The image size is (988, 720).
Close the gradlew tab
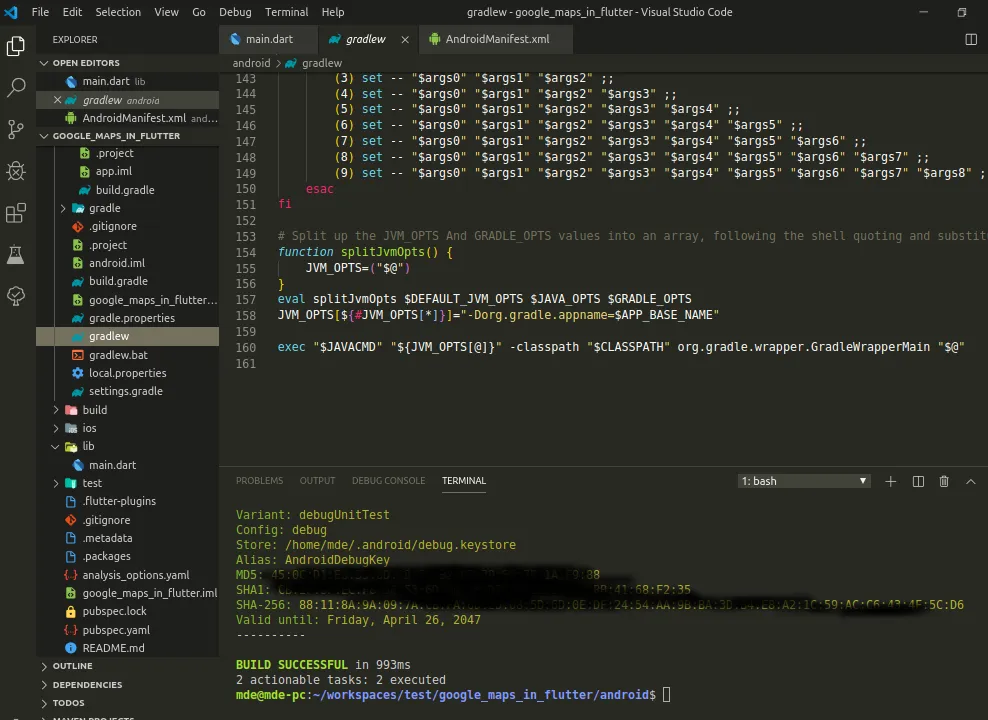pos(405,39)
